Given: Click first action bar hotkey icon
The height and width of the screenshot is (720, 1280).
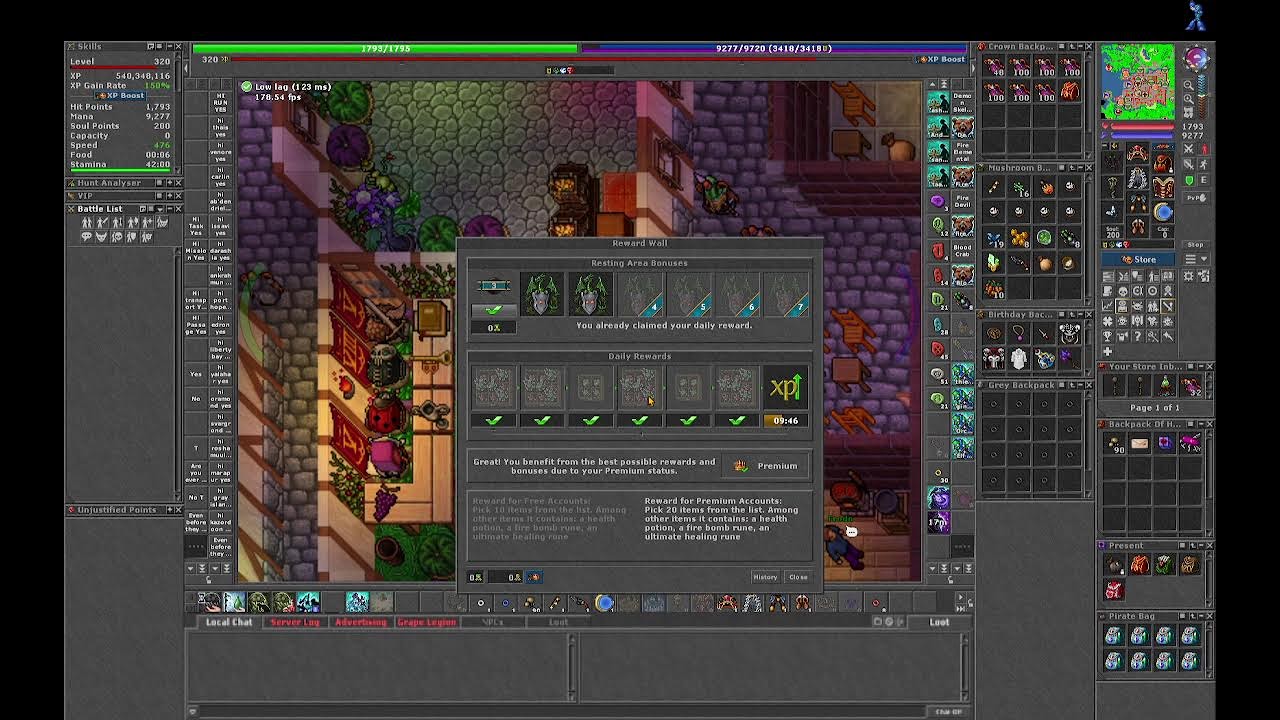Looking at the screenshot, I should click(x=209, y=602).
